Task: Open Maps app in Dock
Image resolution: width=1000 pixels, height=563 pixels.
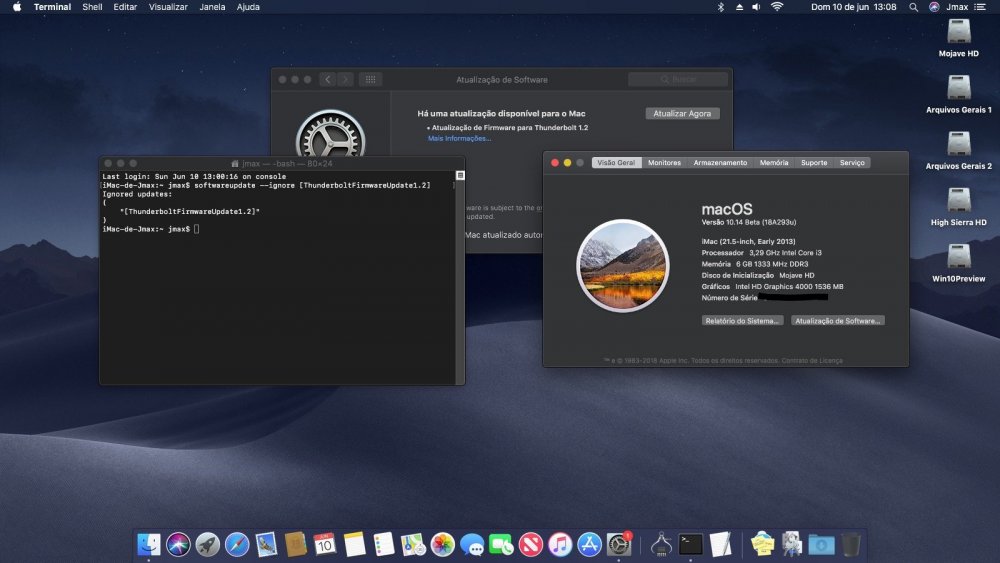Action: coord(413,545)
